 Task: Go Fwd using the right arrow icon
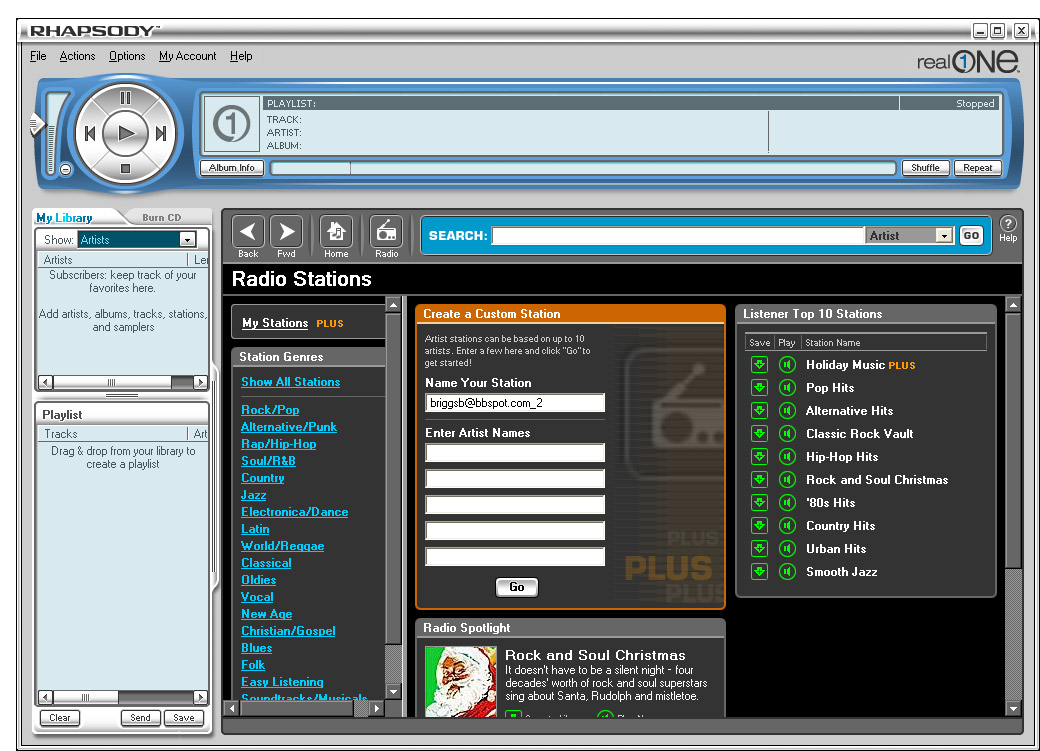coord(287,232)
